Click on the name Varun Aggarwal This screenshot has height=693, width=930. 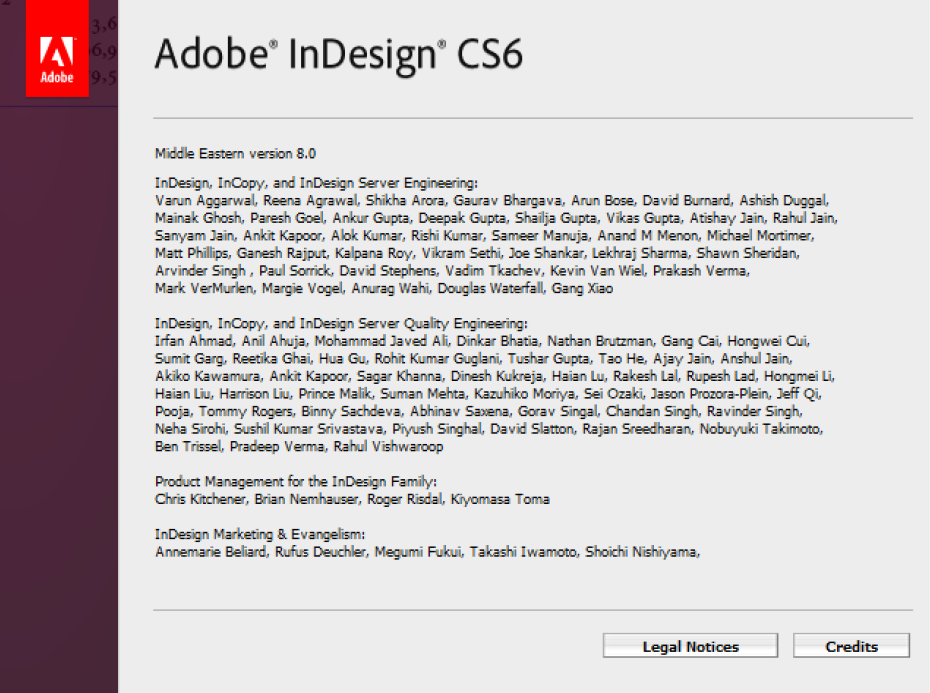(205, 200)
